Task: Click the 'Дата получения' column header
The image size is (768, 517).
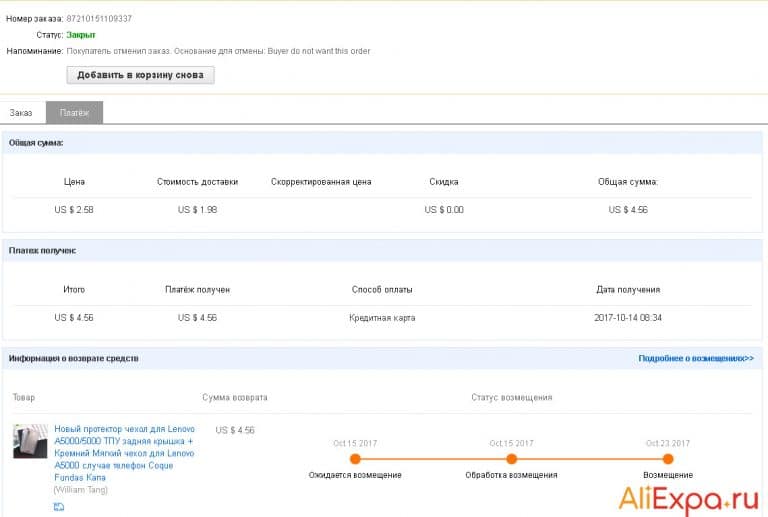Action: tap(628, 289)
